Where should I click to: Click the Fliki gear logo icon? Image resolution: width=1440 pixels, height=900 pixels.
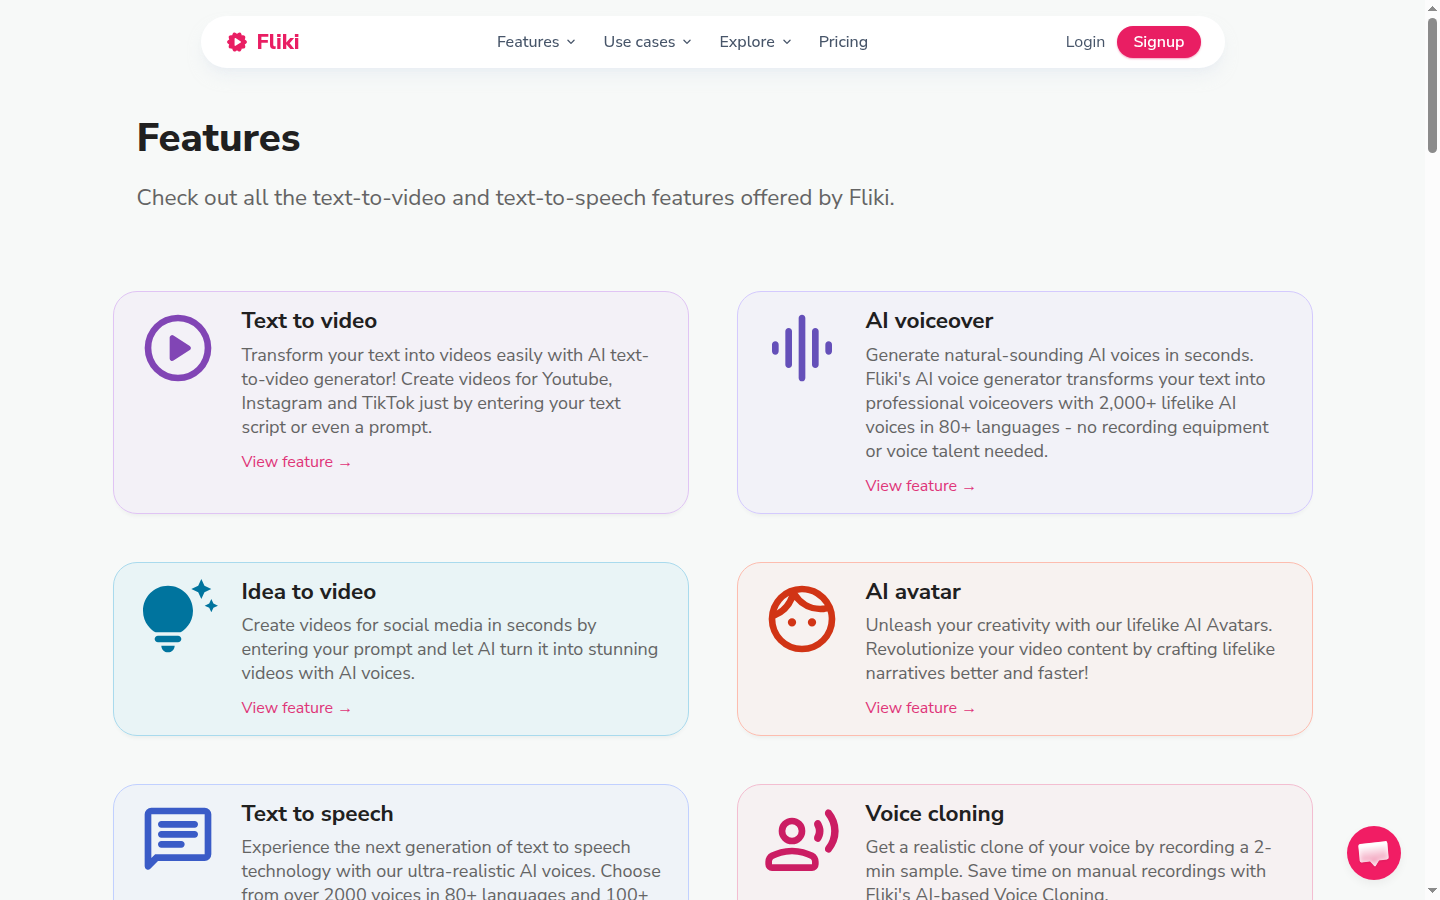[x=237, y=42]
